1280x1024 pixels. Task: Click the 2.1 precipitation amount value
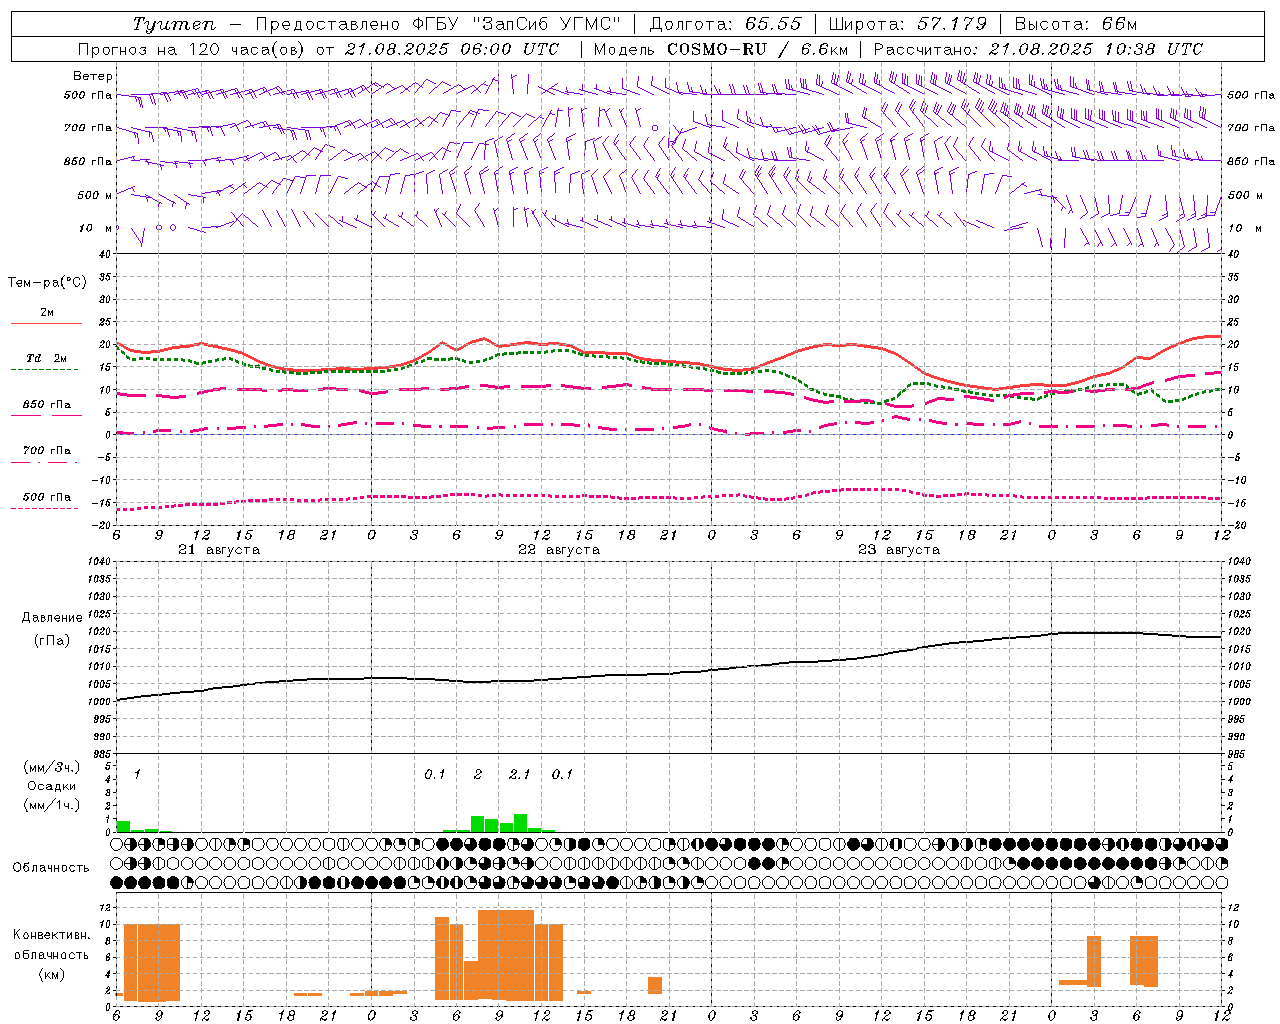[520, 774]
